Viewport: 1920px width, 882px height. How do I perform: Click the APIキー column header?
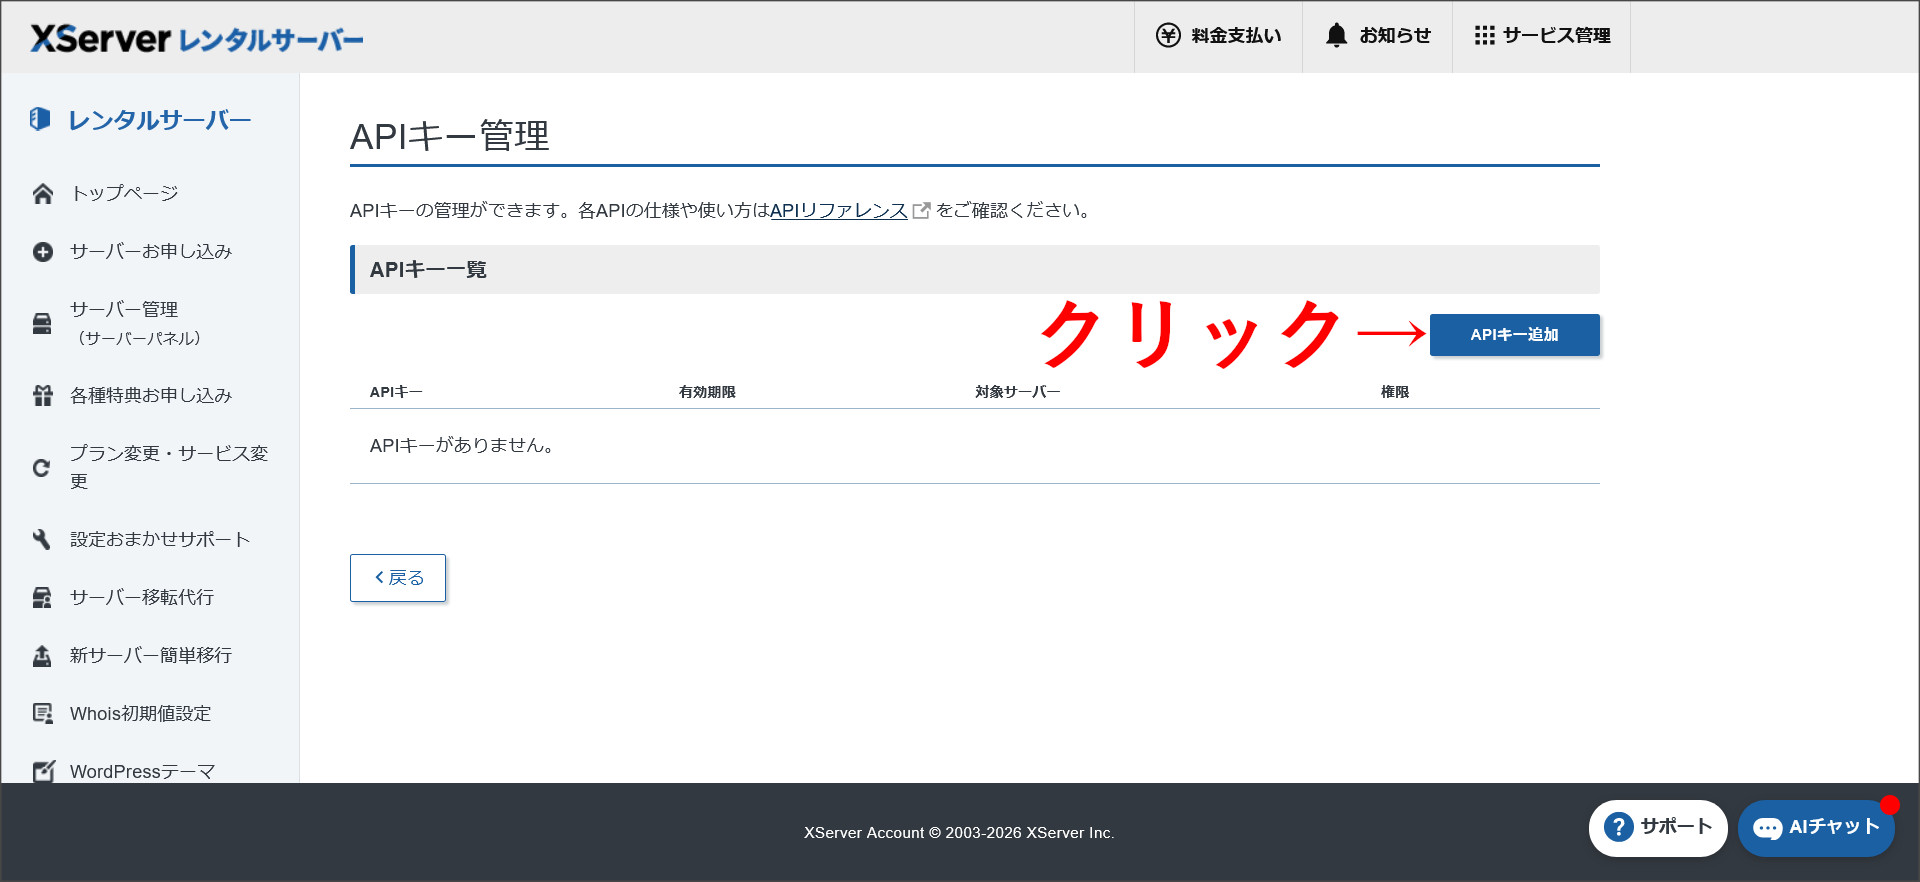point(396,392)
